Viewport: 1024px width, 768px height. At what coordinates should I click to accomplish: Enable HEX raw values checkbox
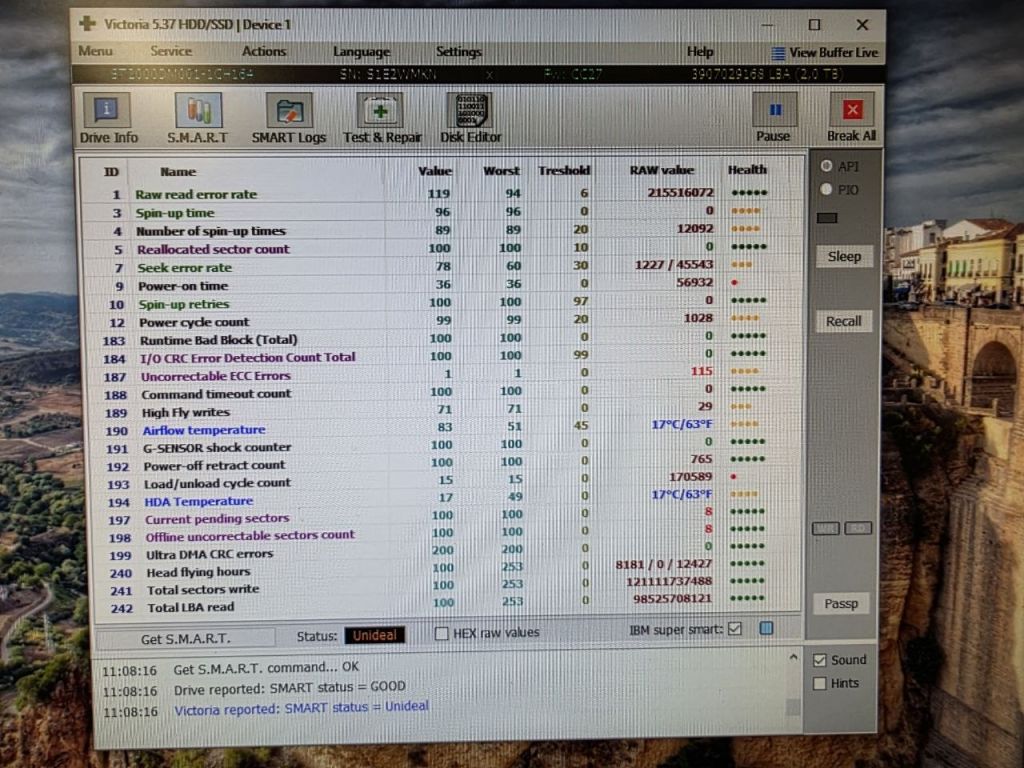coord(441,633)
